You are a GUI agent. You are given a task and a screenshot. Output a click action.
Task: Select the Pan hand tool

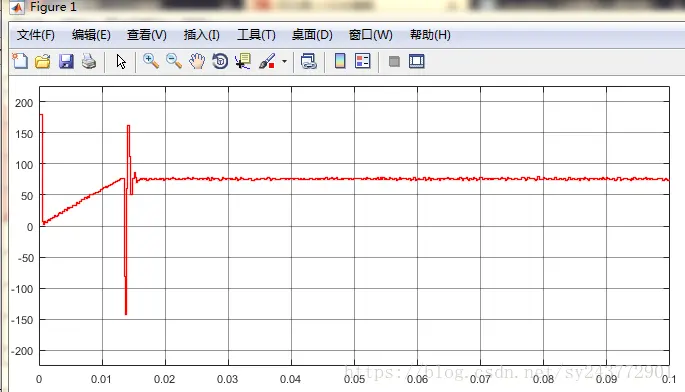pos(197,61)
